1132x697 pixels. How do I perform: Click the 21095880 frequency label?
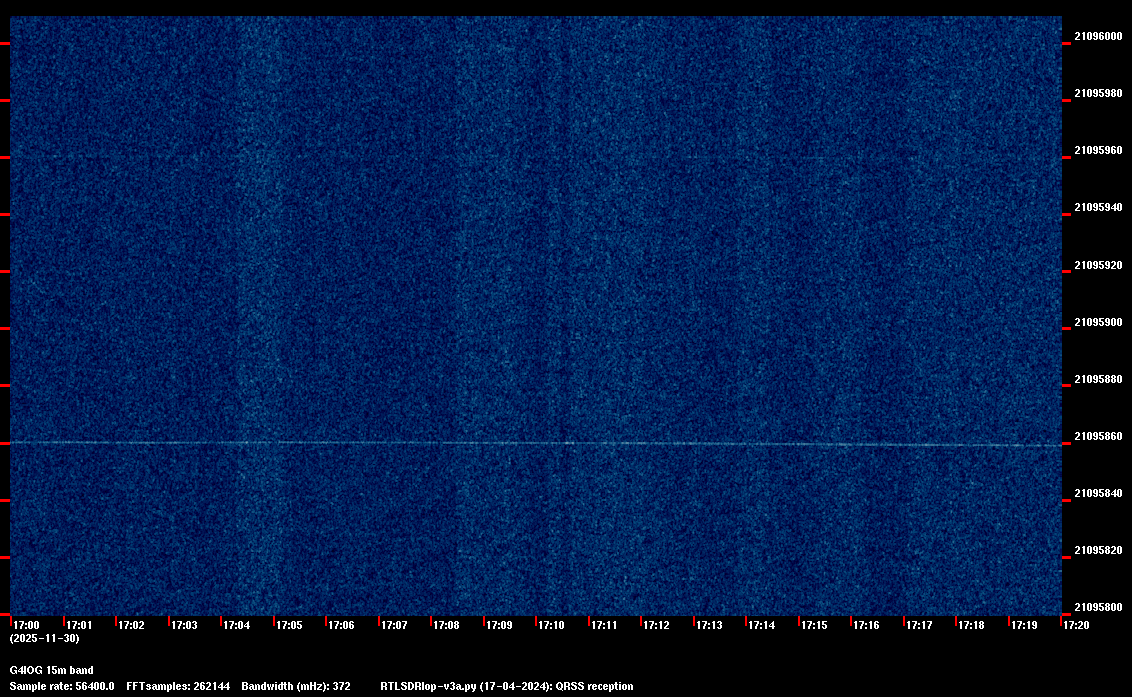pyautogui.click(x=1098, y=379)
